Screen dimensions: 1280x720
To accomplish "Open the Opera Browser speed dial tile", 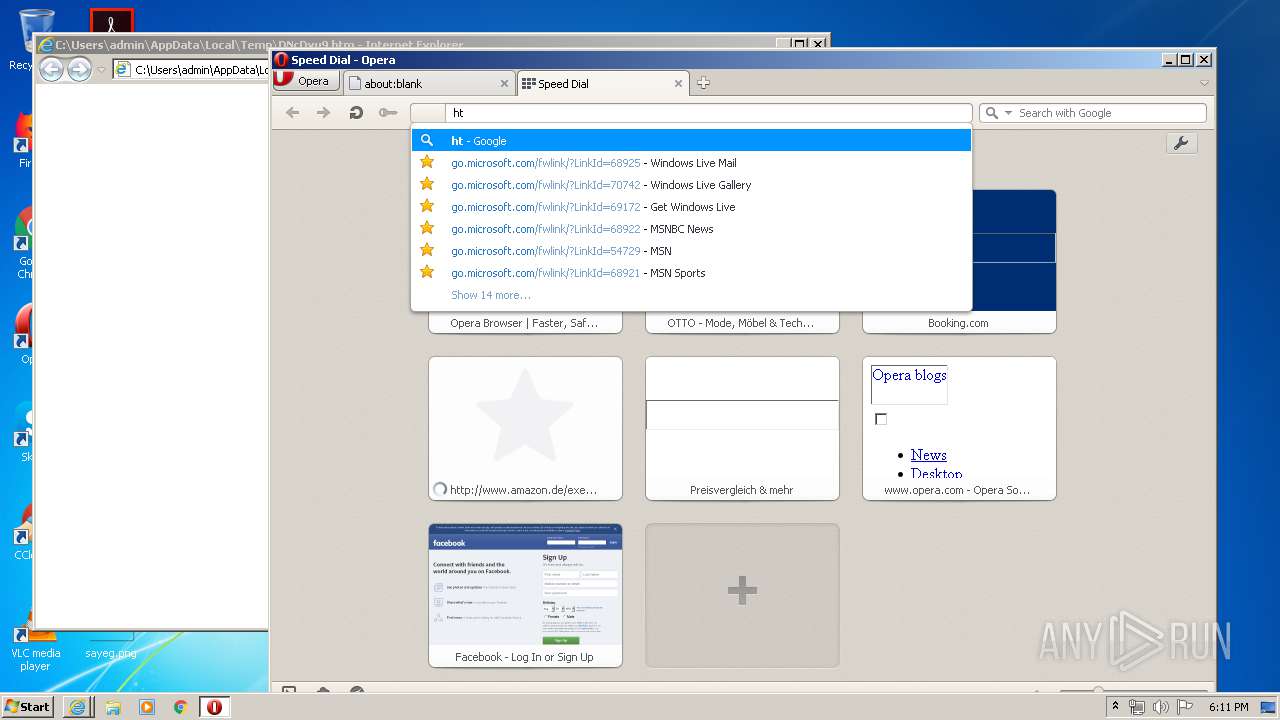I will [x=525, y=323].
